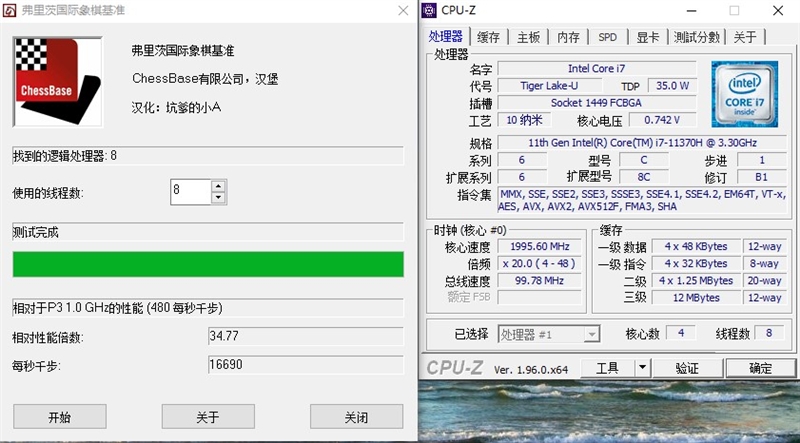Screen dimensions: 800x443
Task: Open the SPD tab
Action: tap(608, 37)
